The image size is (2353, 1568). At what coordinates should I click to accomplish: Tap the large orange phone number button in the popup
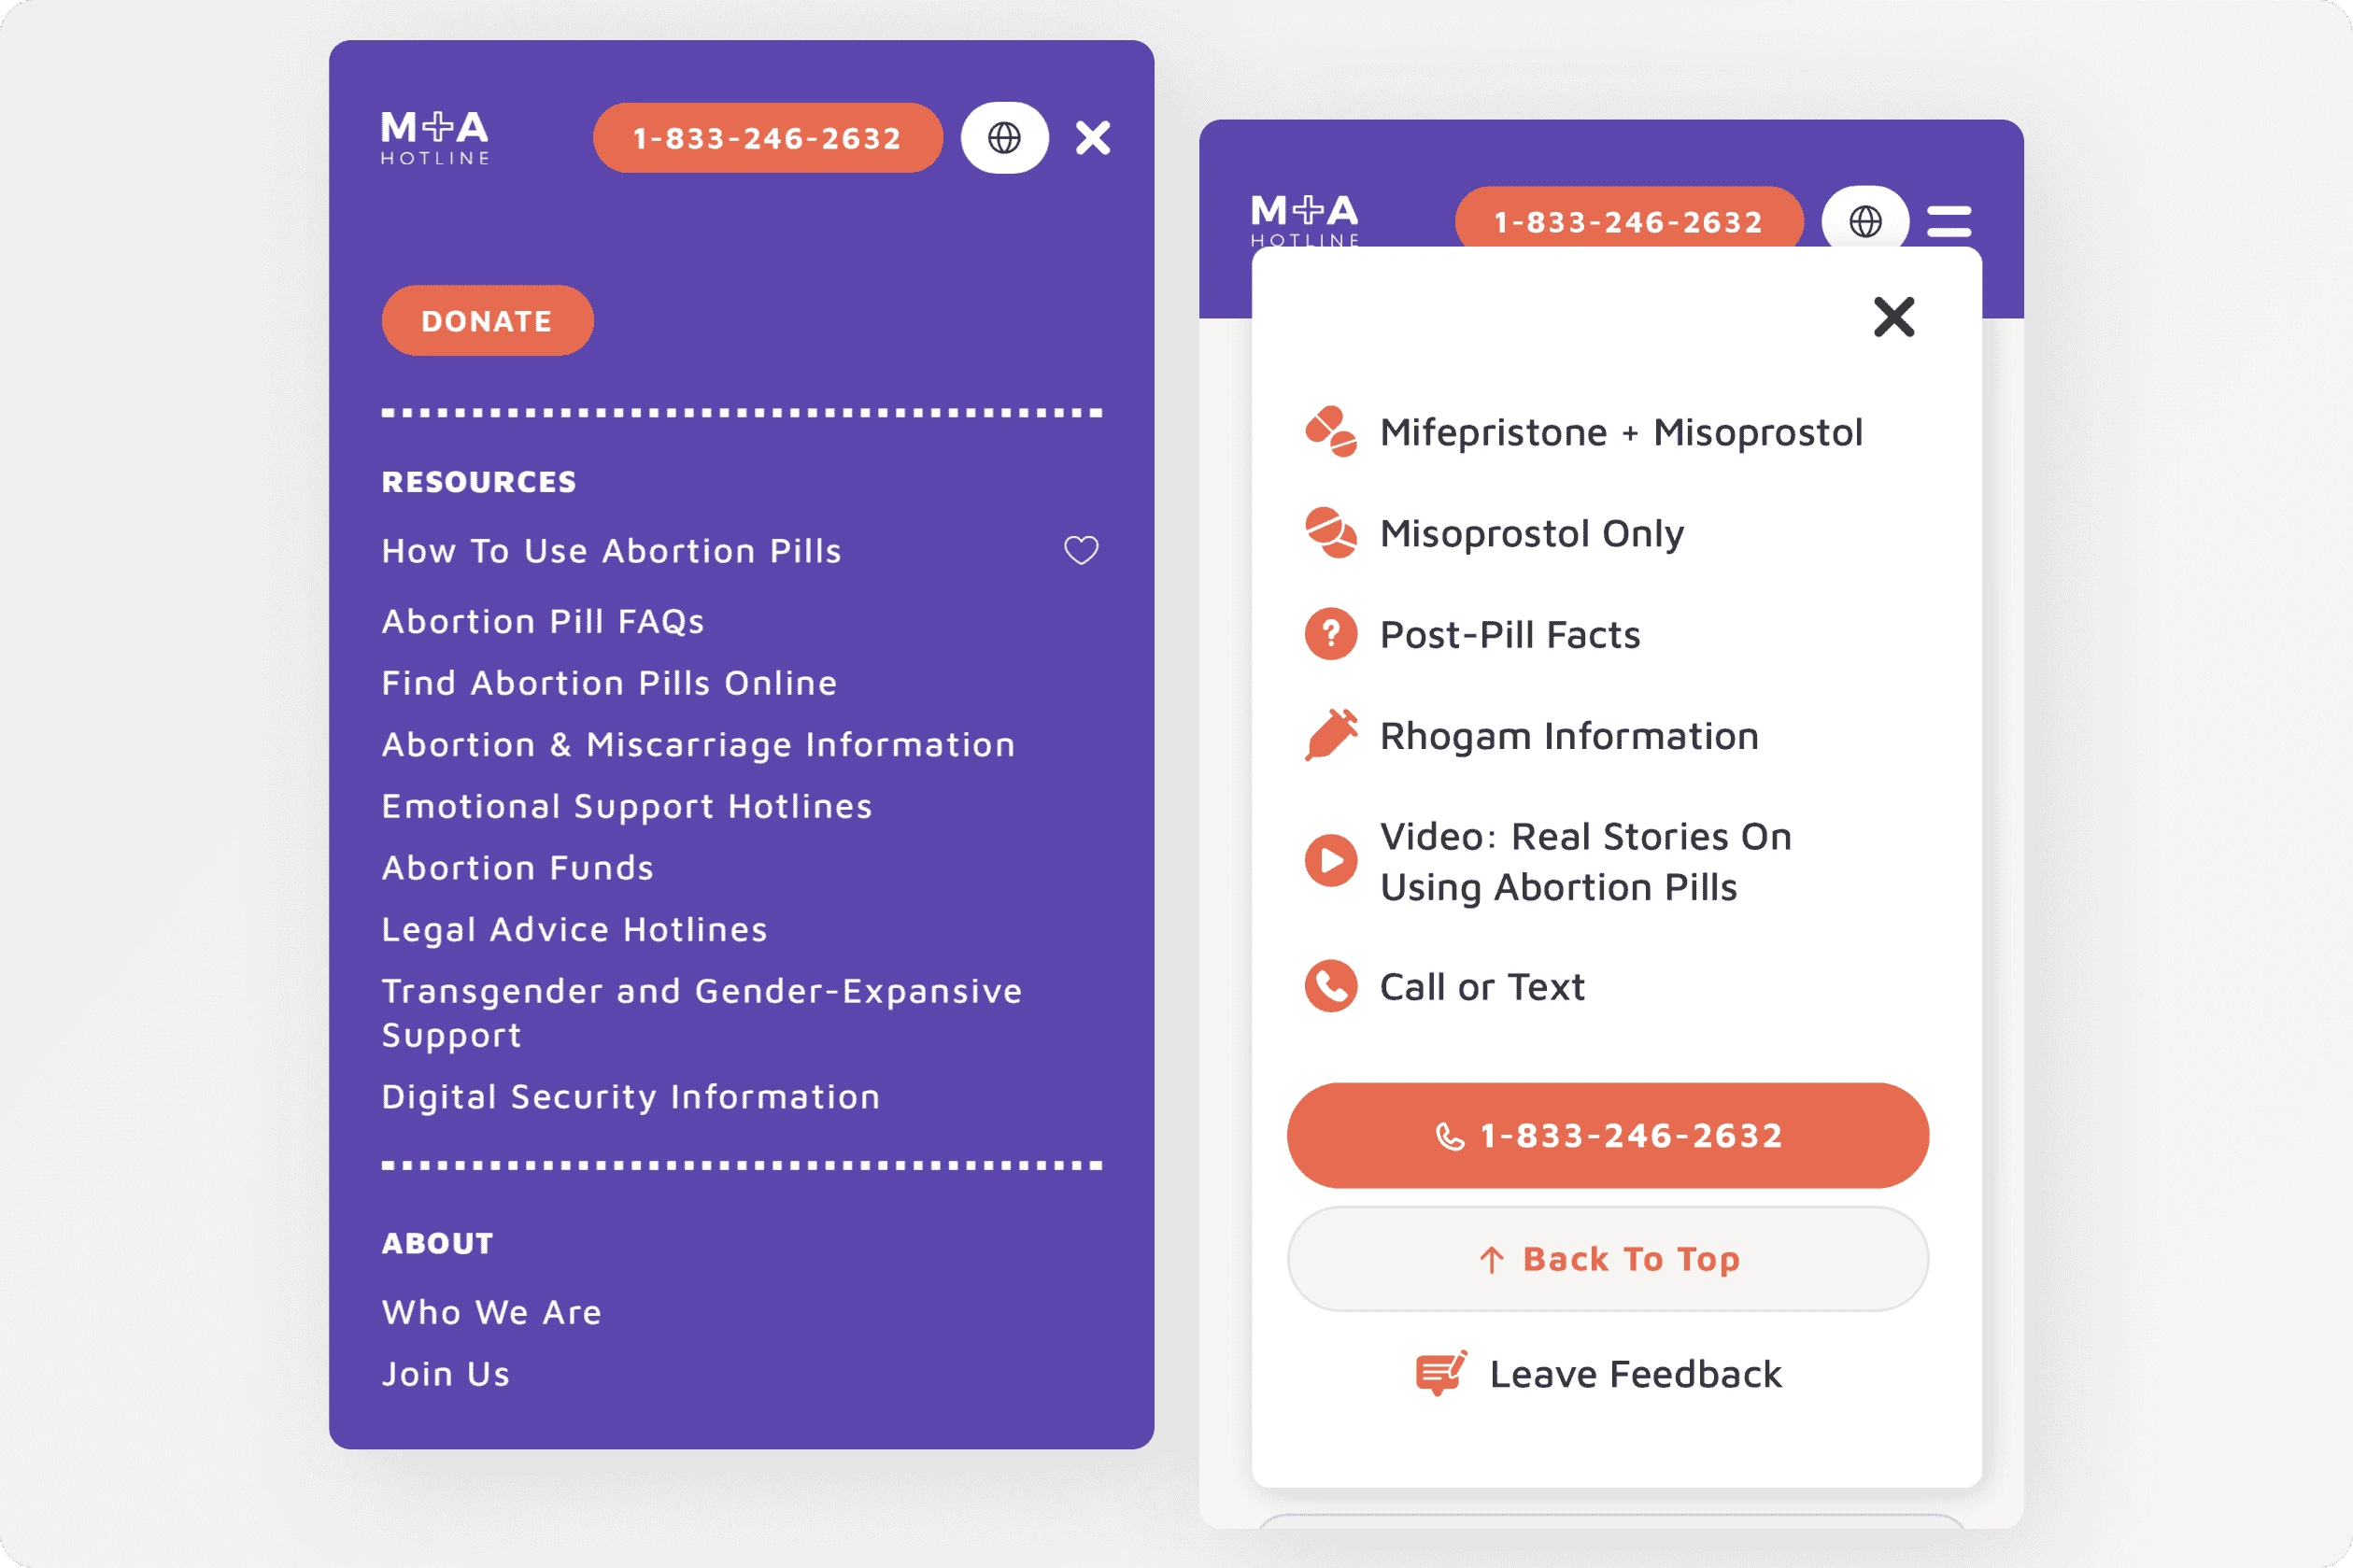click(x=1607, y=1135)
